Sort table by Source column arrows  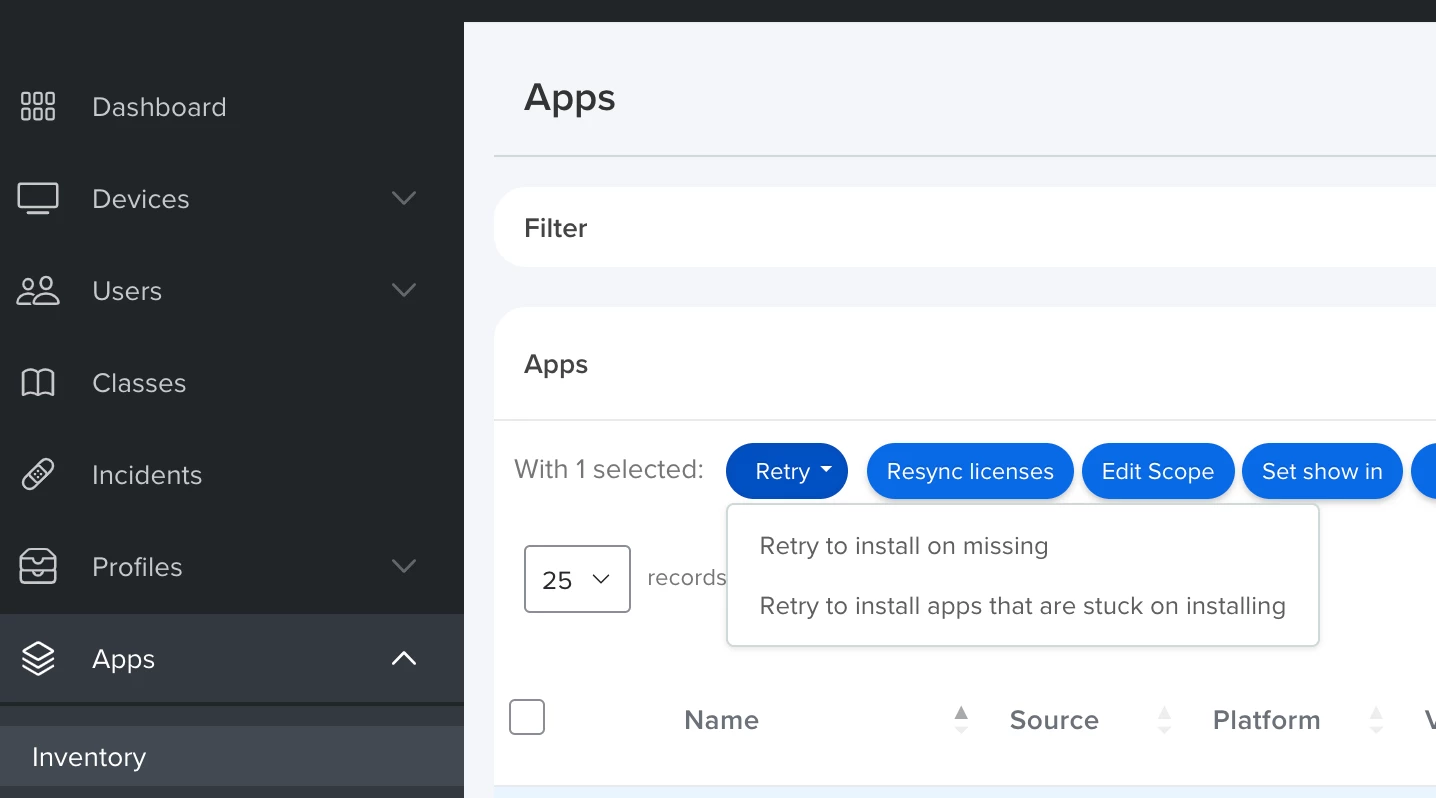pyautogui.click(x=1164, y=720)
